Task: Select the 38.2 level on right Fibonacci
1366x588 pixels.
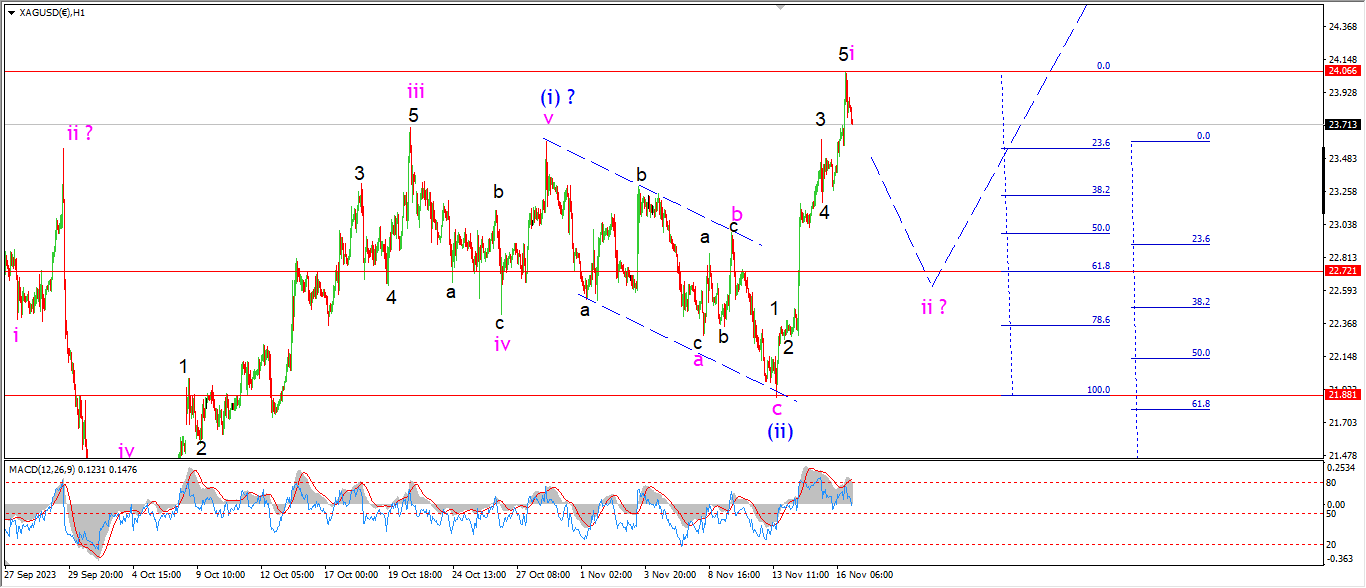Action: click(1200, 301)
